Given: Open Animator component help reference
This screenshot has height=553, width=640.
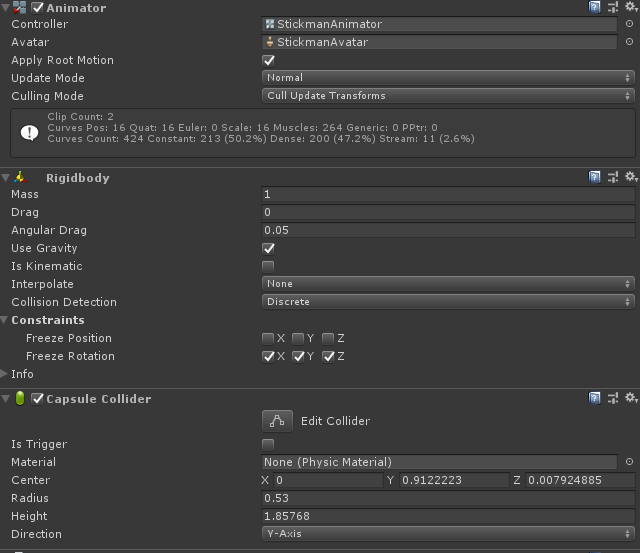Looking at the screenshot, I should coord(594,7).
